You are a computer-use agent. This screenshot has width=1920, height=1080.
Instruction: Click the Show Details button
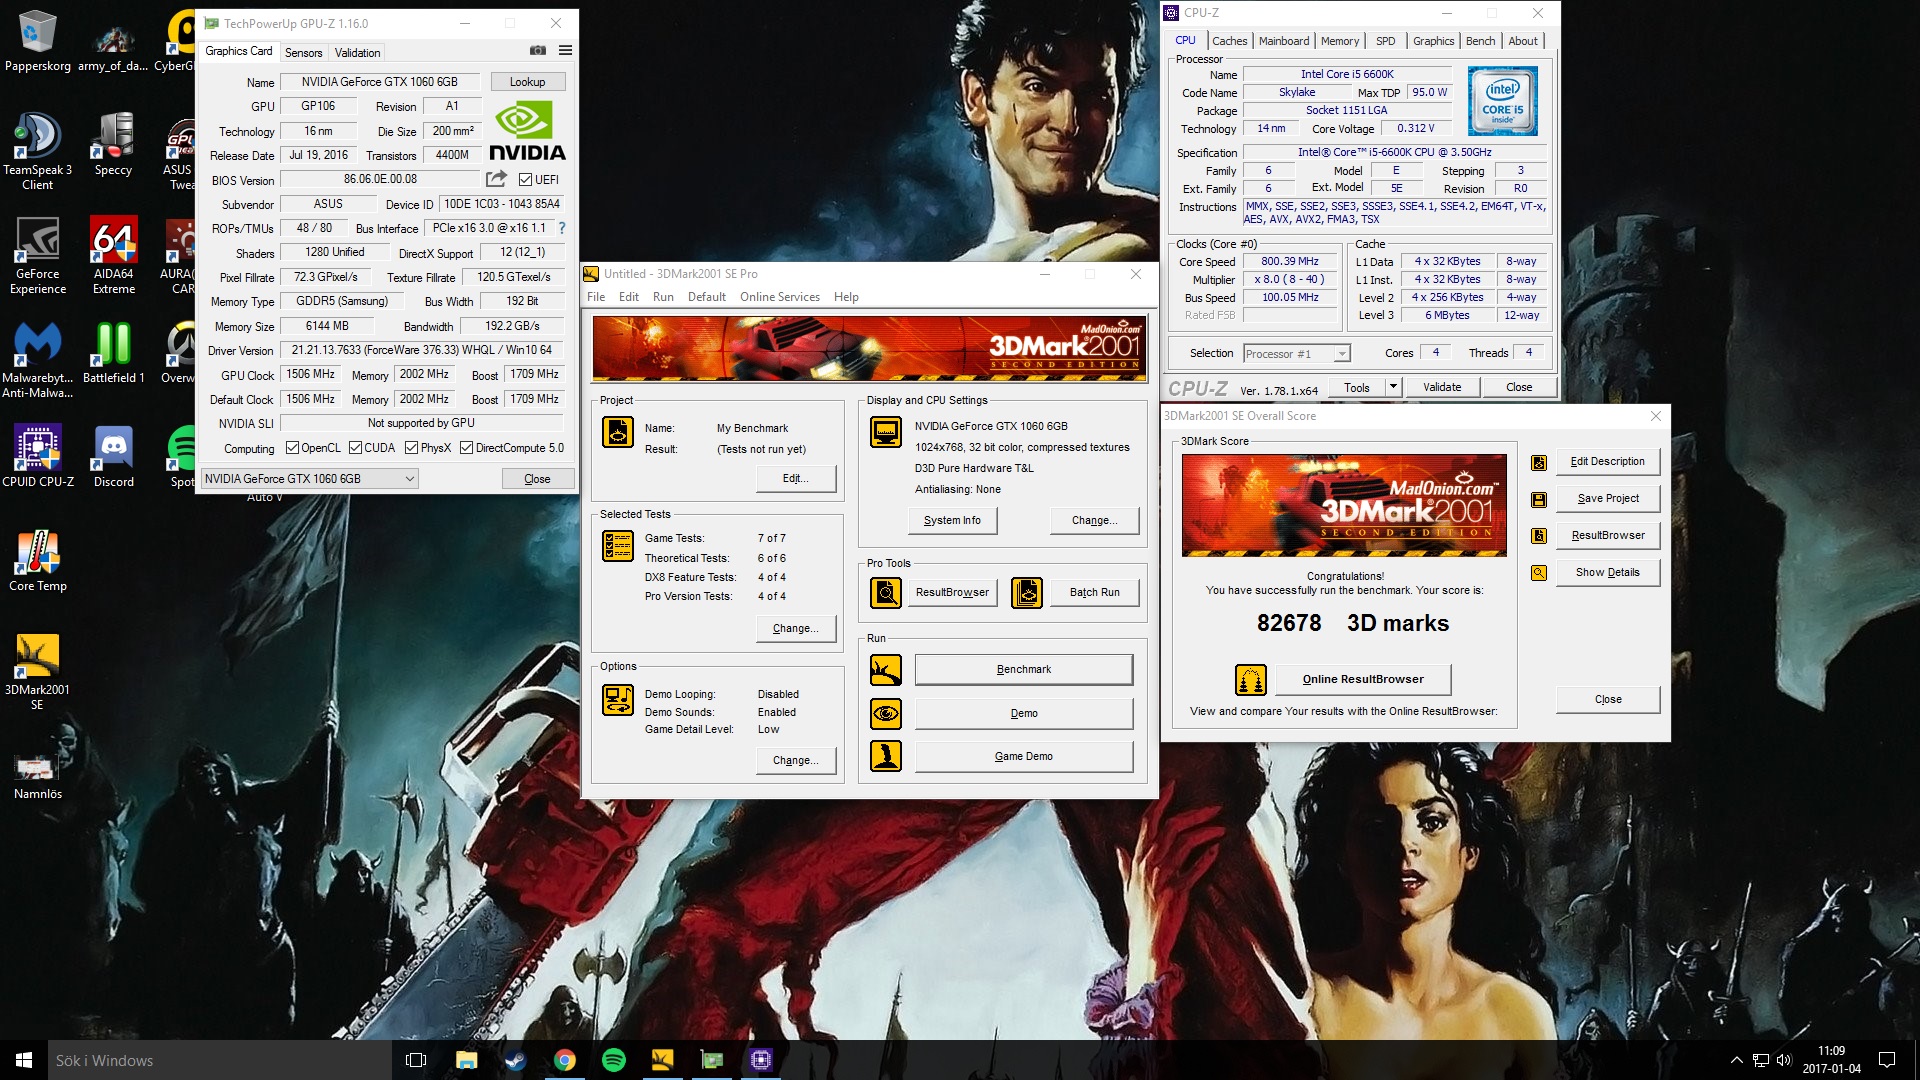tap(1608, 572)
